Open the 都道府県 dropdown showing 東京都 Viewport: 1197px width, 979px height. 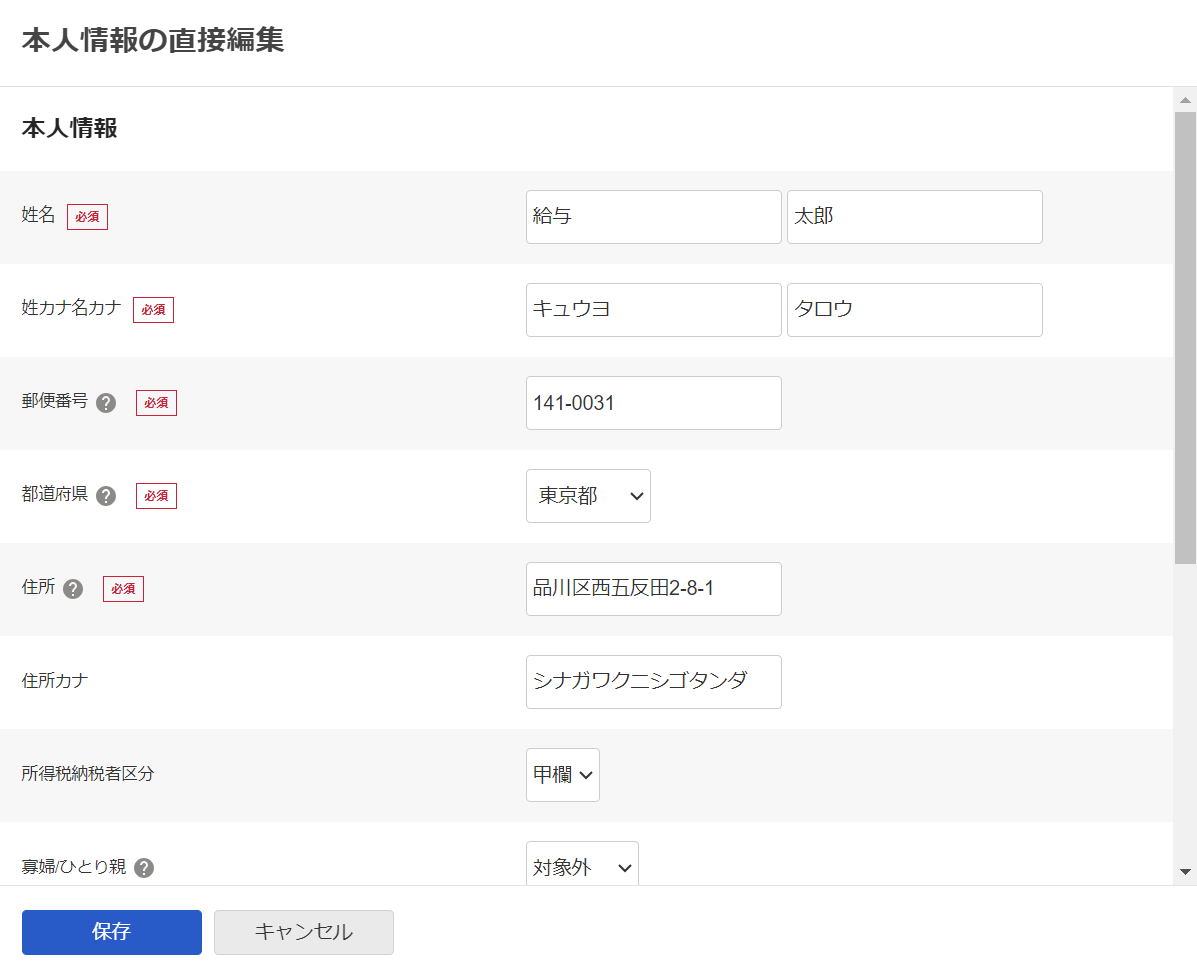(588, 496)
